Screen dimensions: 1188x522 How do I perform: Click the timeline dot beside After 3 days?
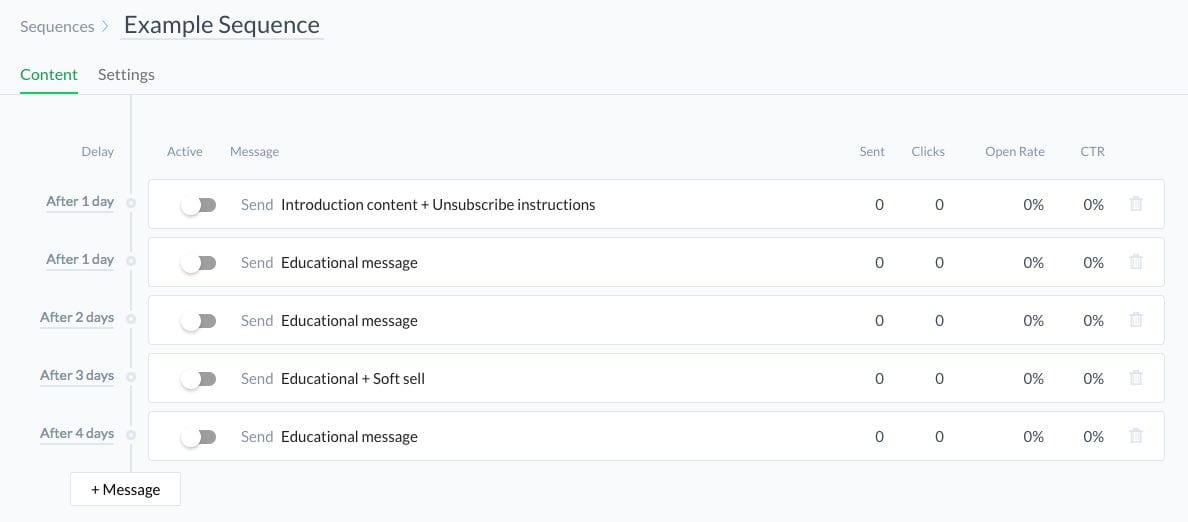131,377
